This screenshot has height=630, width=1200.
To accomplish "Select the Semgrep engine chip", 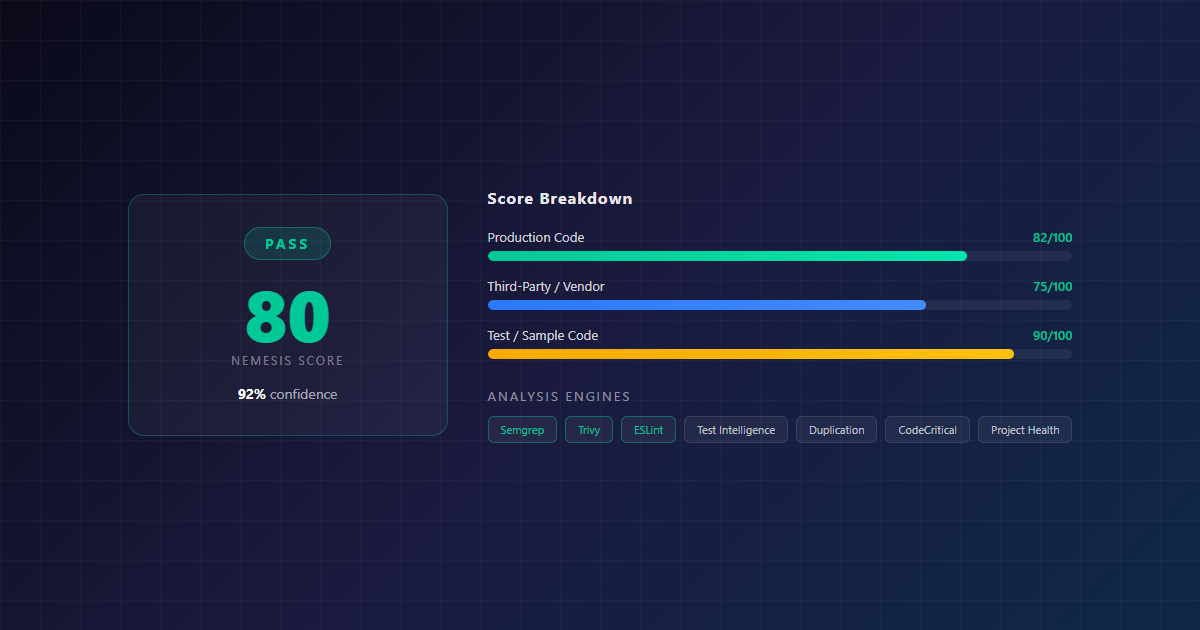I will click(522, 430).
